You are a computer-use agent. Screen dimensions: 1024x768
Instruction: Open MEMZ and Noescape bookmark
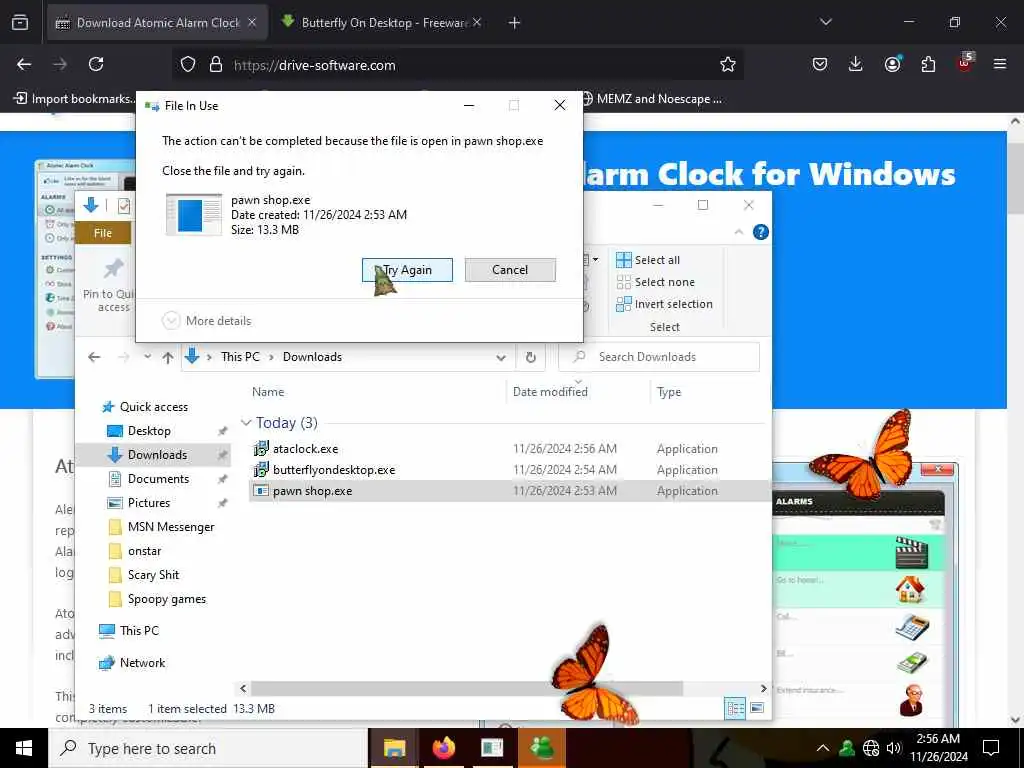[x=652, y=99]
